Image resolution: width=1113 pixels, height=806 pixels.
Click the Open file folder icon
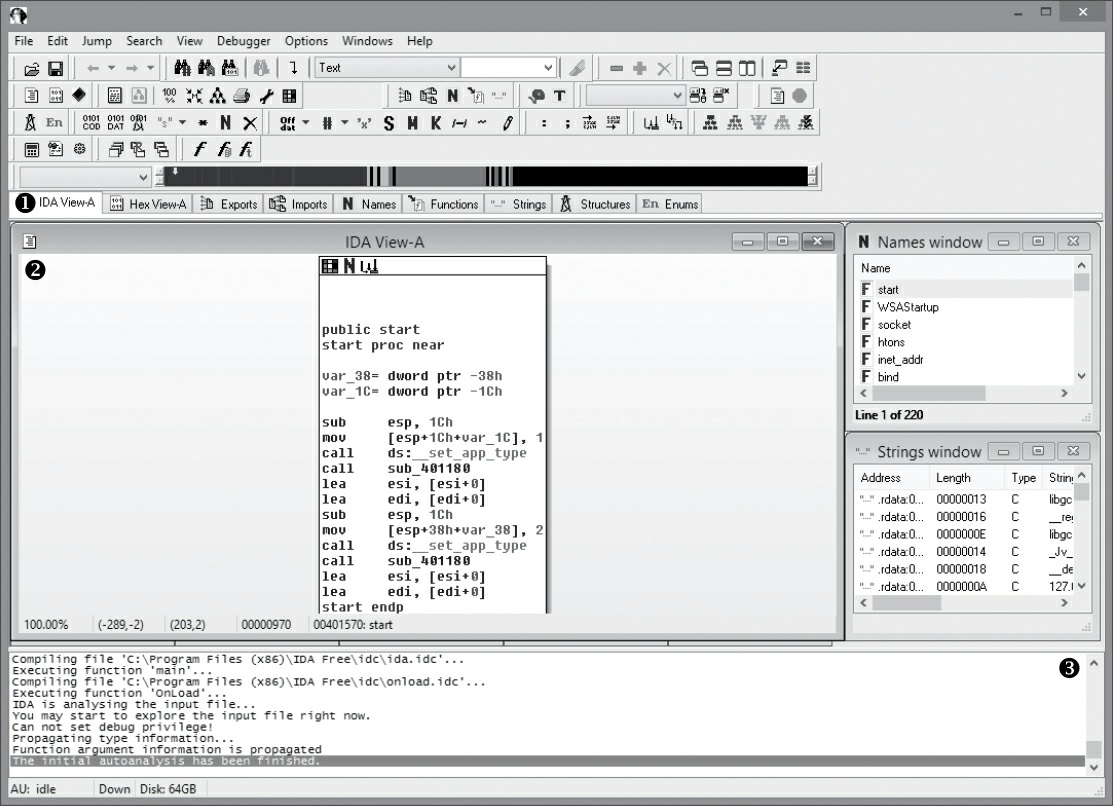coord(31,68)
